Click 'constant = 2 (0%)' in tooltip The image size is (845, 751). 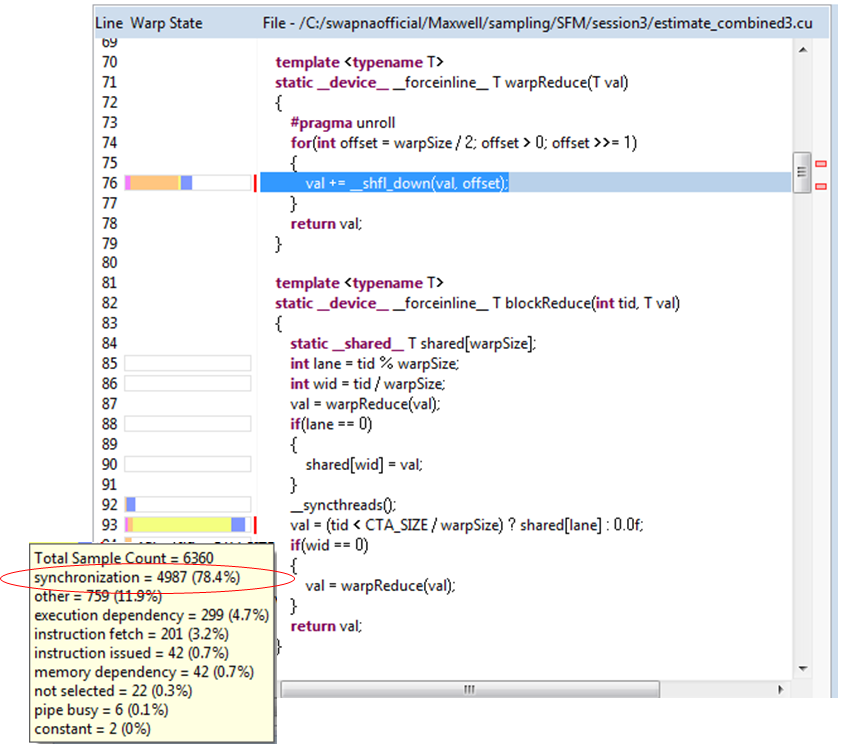(92, 729)
